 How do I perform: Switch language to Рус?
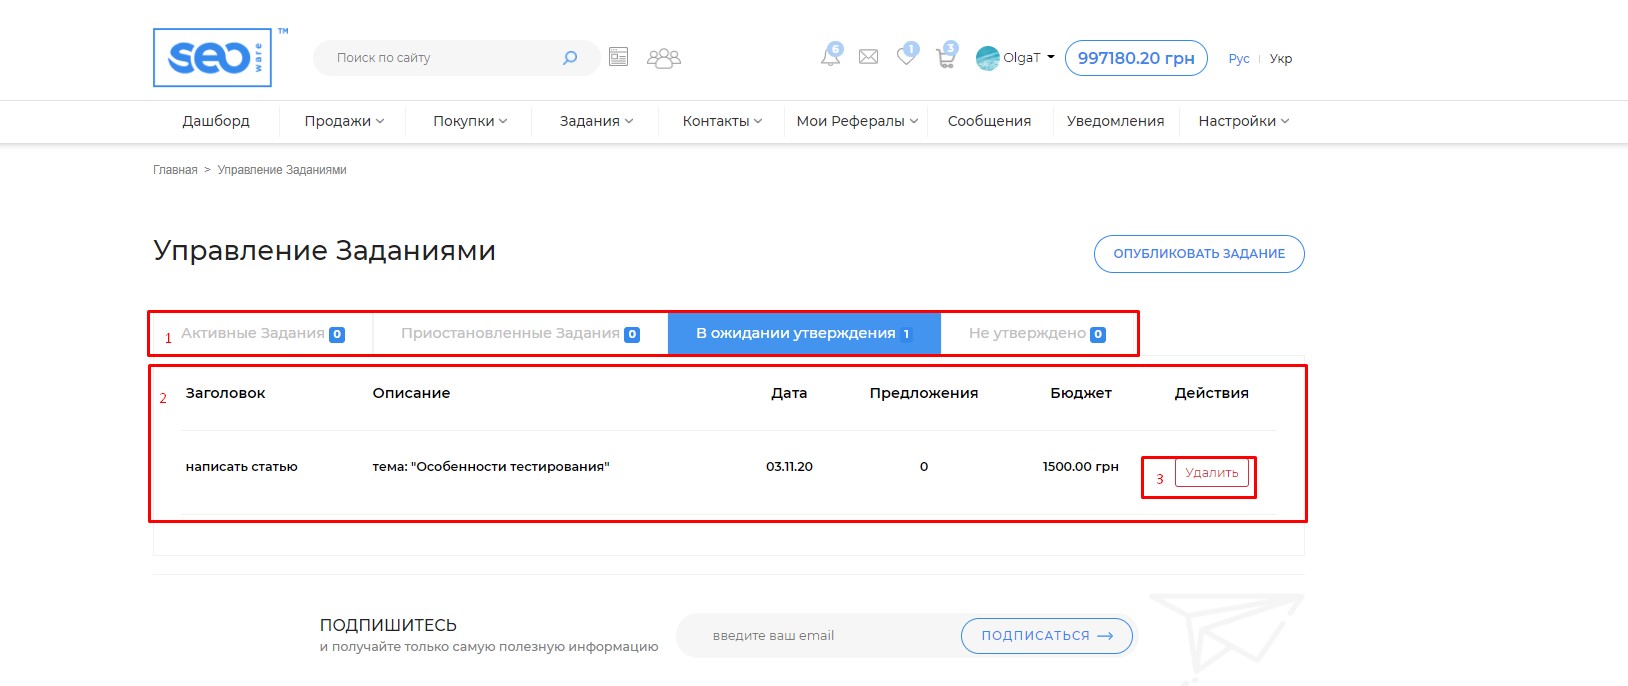click(1239, 59)
